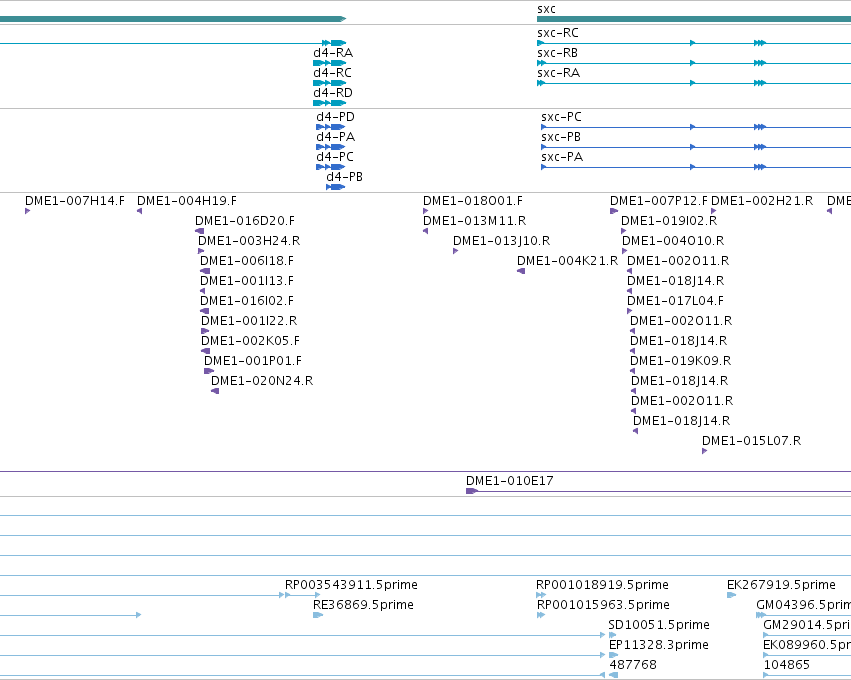
Task: Click feature DME1-017L04.F
Action: pyautogui.click(x=675, y=301)
